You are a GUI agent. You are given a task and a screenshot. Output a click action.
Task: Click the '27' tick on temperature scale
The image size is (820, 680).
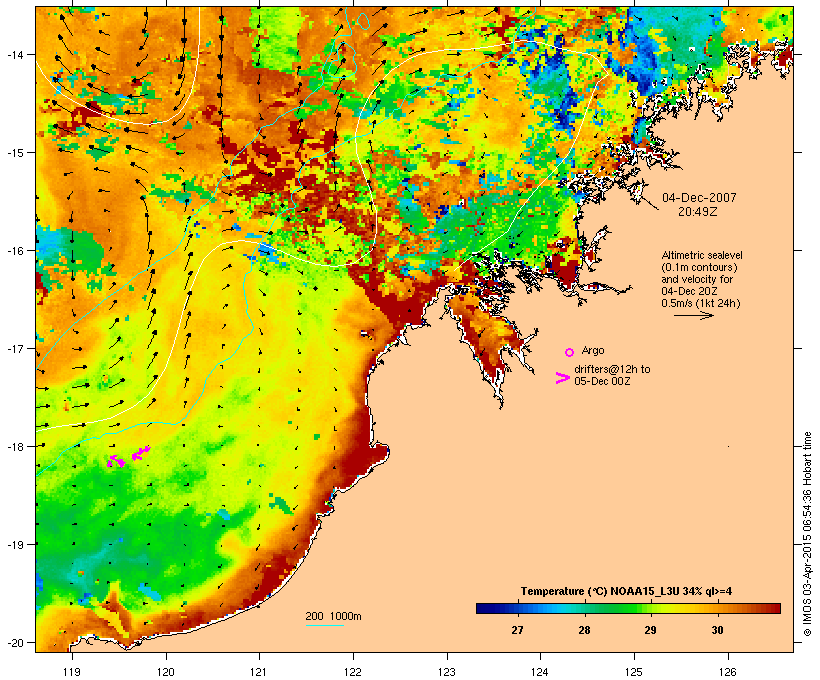pyautogui.click(x=517, y=630)
